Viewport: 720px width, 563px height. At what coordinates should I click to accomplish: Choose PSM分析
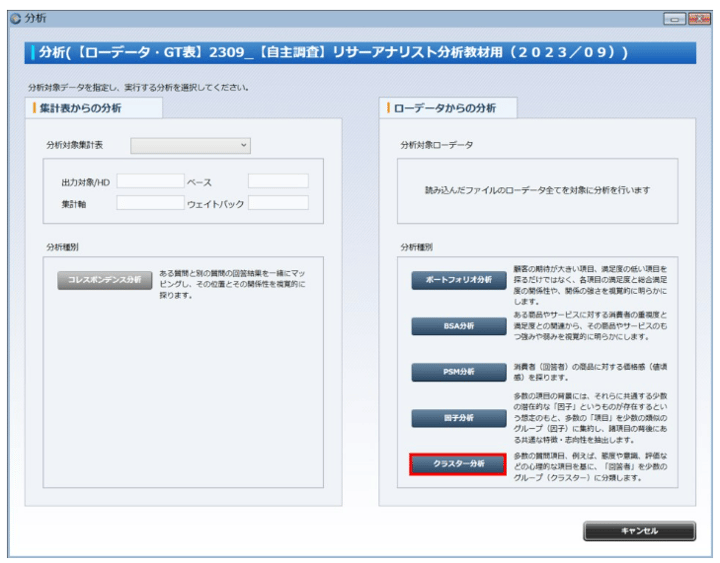(x=457, y=371)
